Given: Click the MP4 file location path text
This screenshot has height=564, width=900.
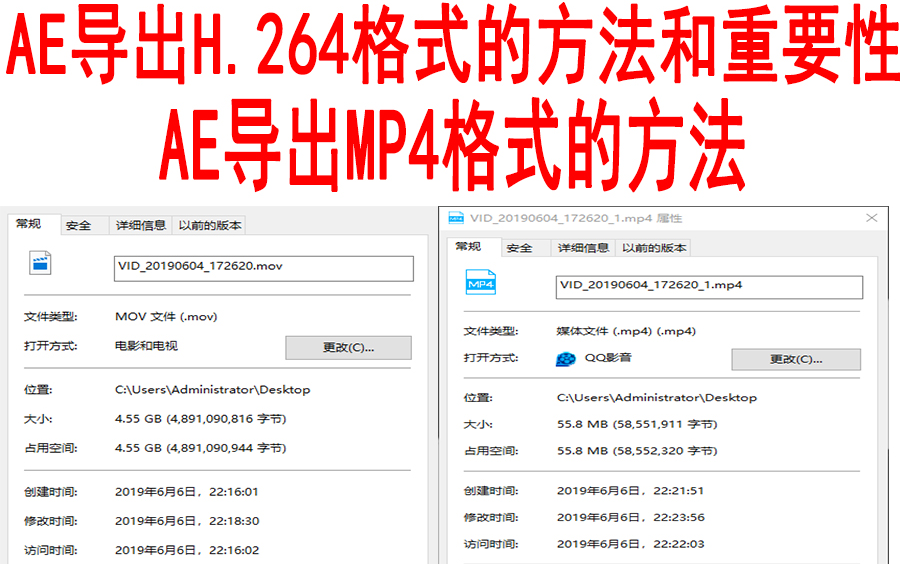Looking at the screenshot, I should (657, 398).
